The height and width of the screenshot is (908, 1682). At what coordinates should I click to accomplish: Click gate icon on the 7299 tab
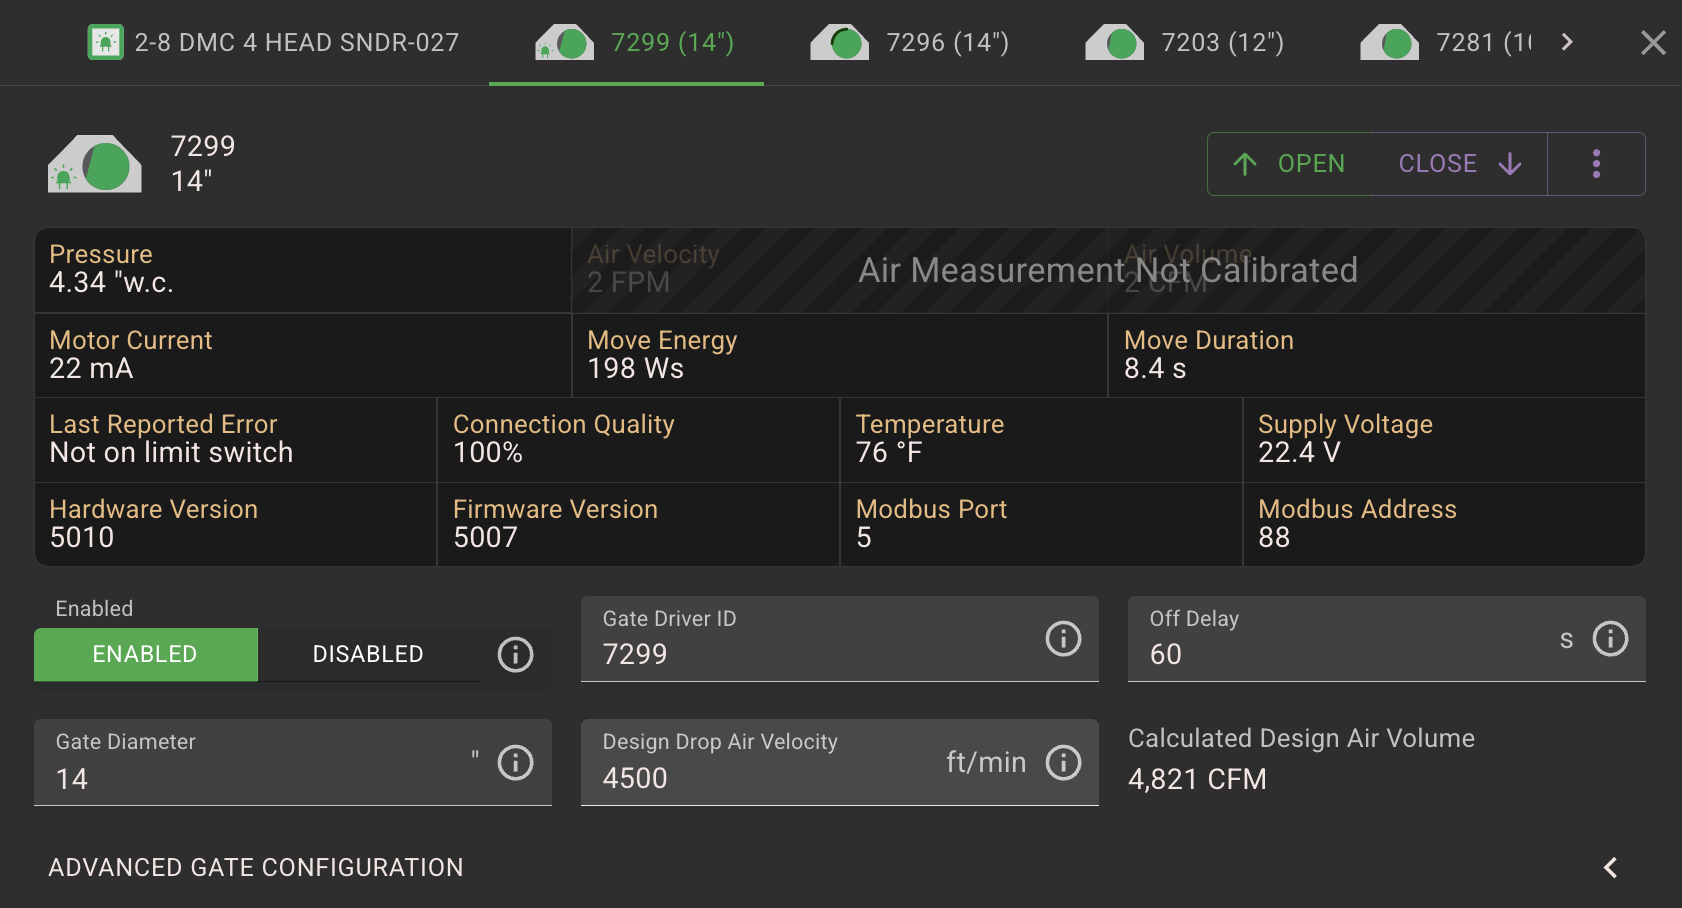564,42
